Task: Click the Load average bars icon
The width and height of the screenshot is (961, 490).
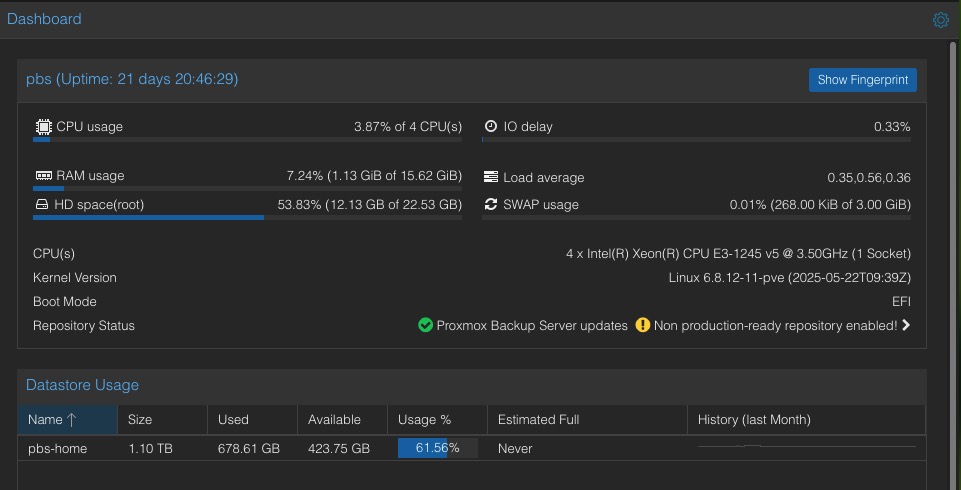Action: point(491,177)
